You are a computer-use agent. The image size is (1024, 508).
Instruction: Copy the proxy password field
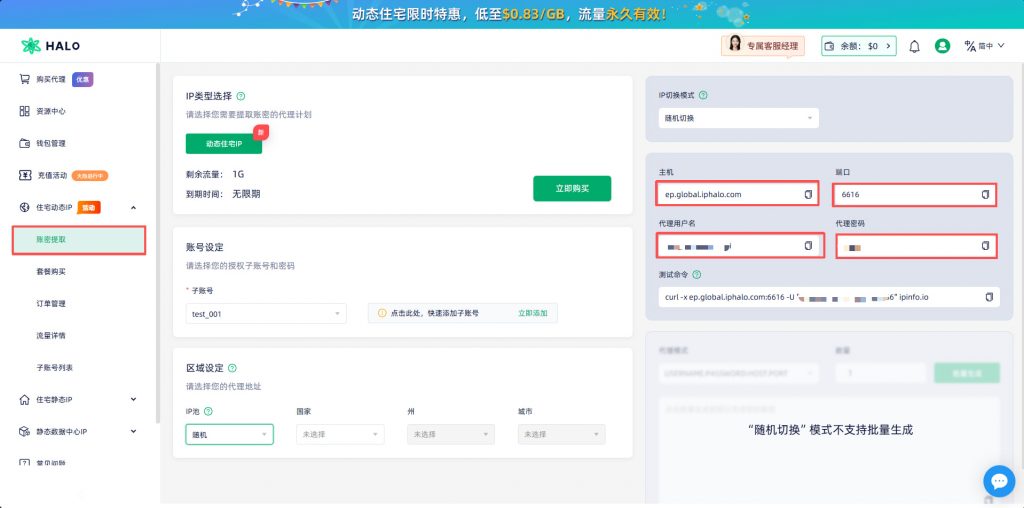(x=985, y=245)
